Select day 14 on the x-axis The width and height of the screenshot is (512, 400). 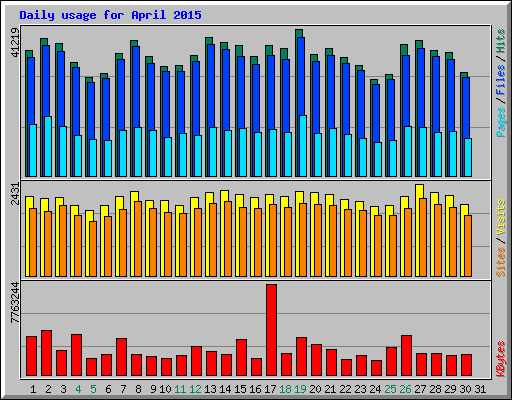point(225,389)
